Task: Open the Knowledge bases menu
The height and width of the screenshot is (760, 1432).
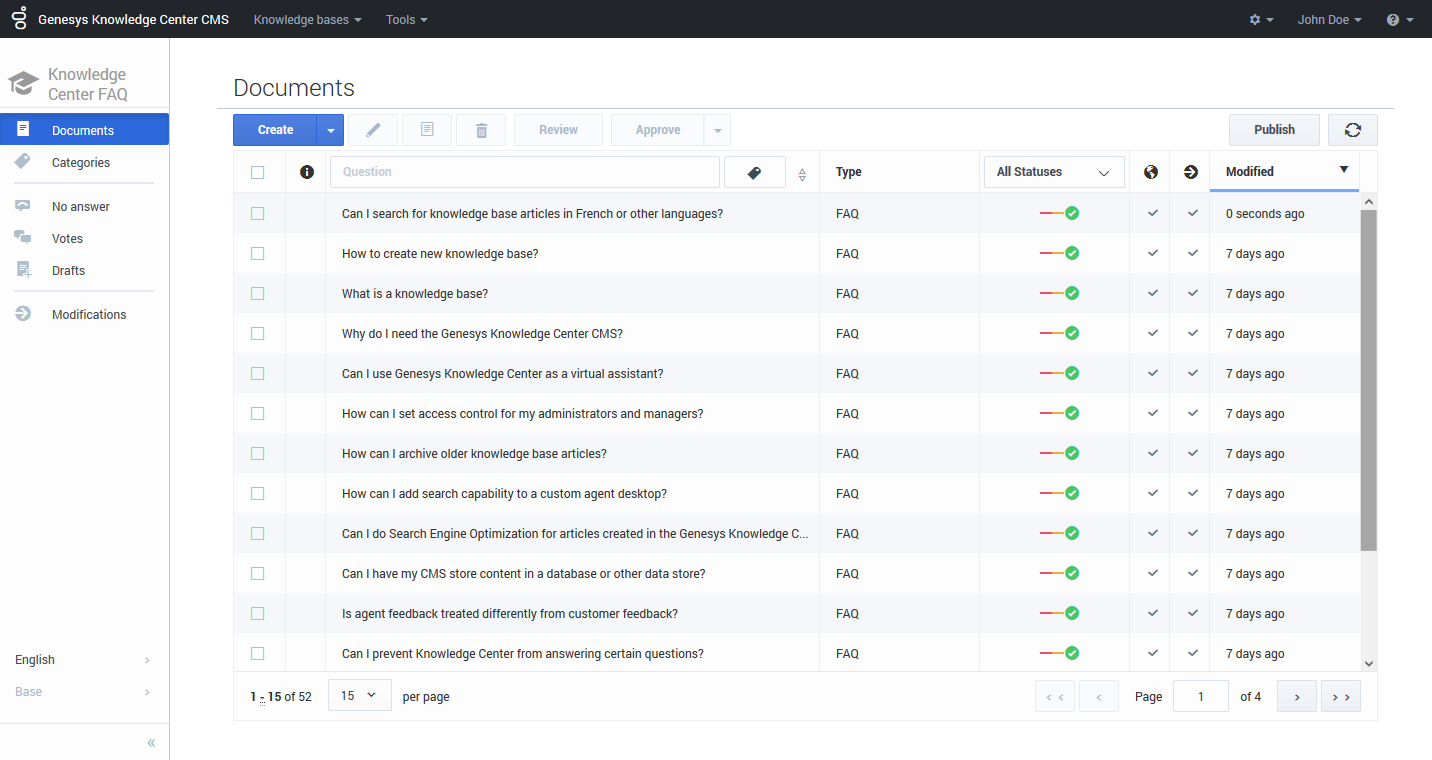Action: click(307, 20)
